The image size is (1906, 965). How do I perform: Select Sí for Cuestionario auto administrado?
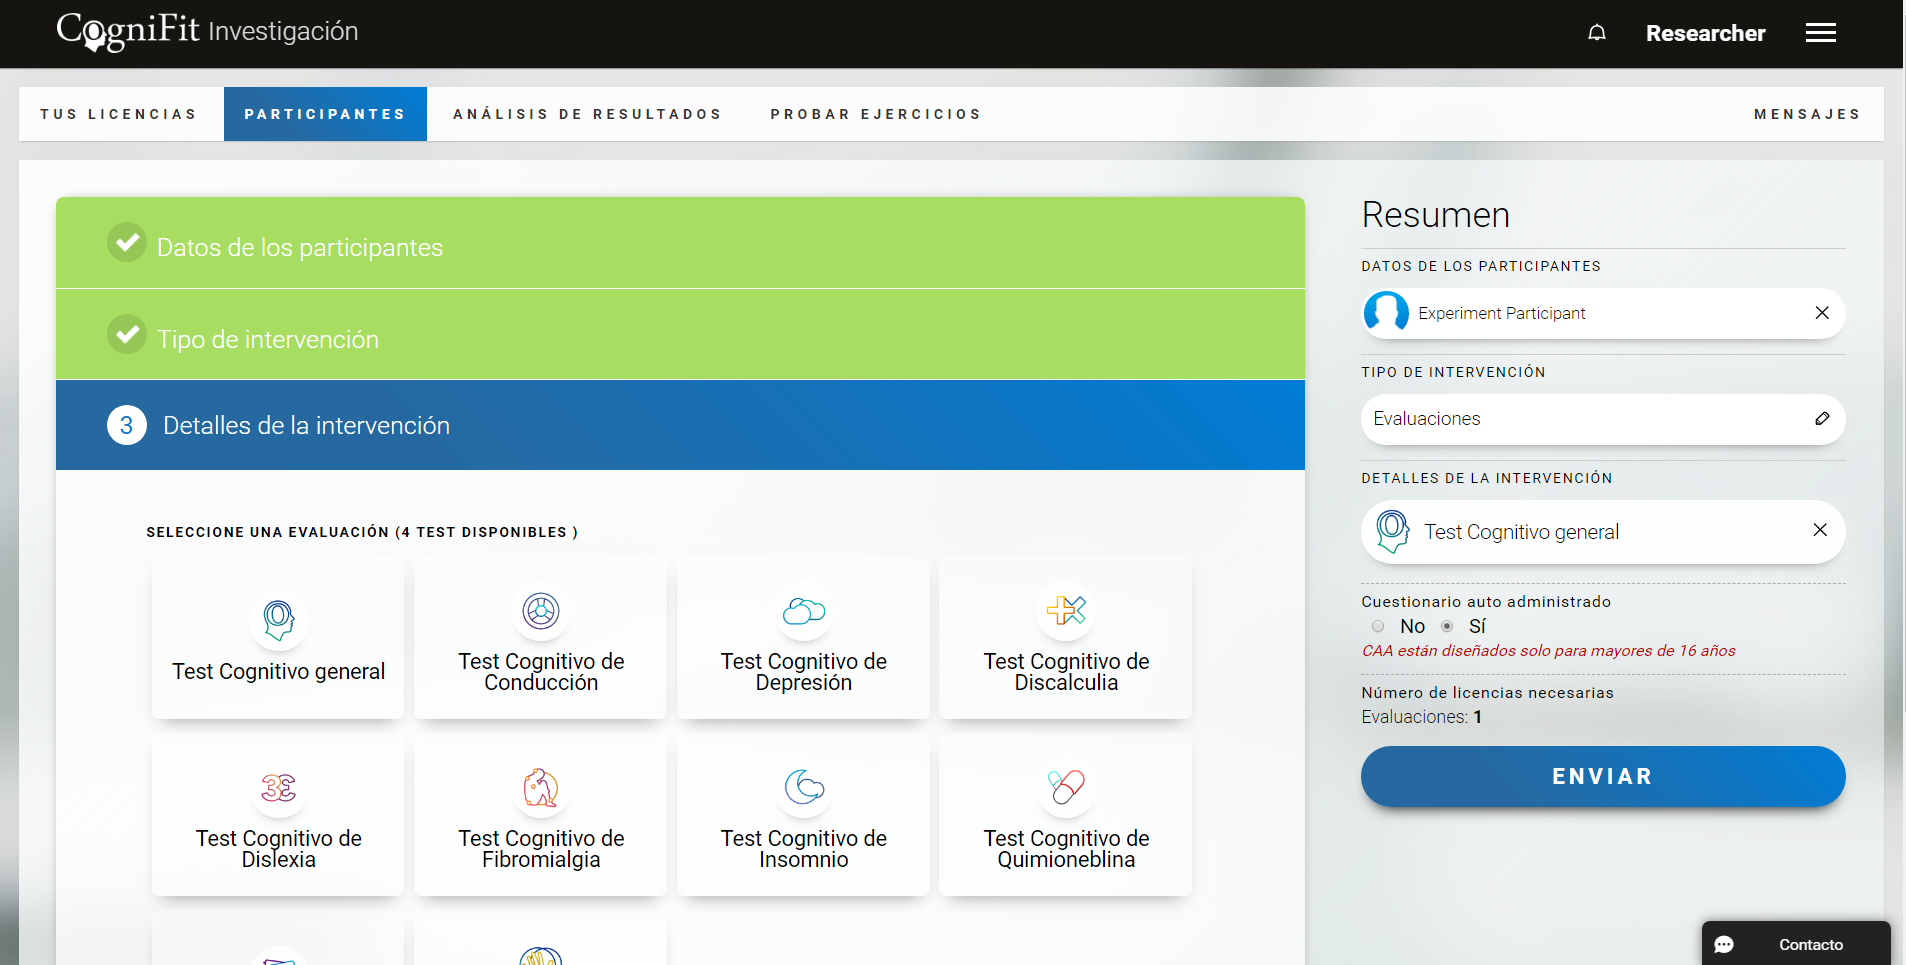pos(1447,626)
